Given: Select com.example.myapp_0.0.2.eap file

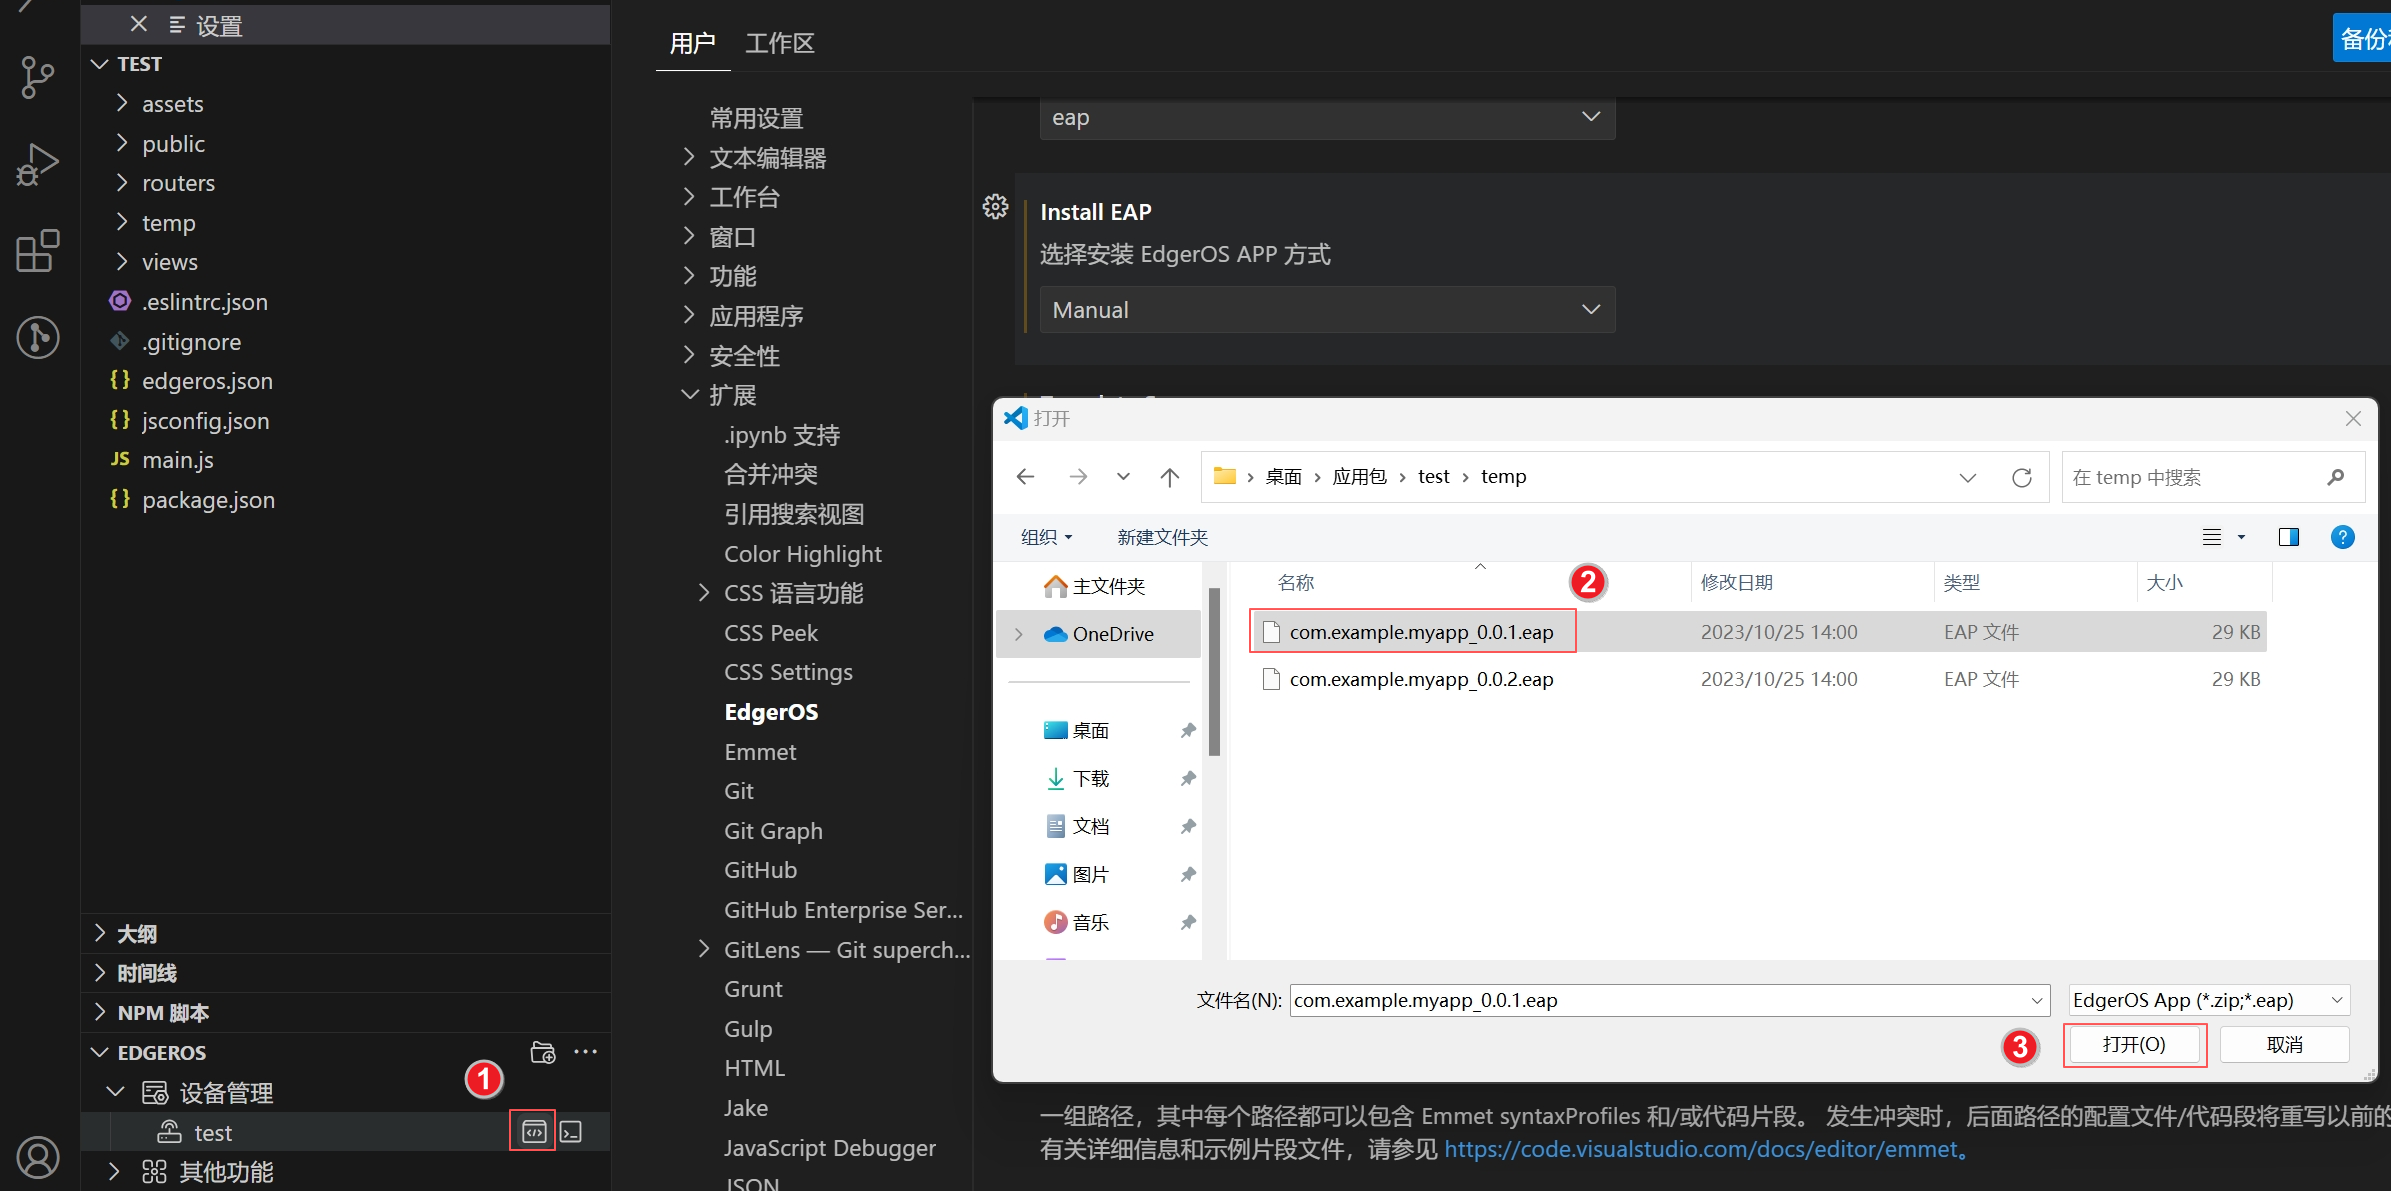Looking at the screenshot, I should (x=1420, y=679).
